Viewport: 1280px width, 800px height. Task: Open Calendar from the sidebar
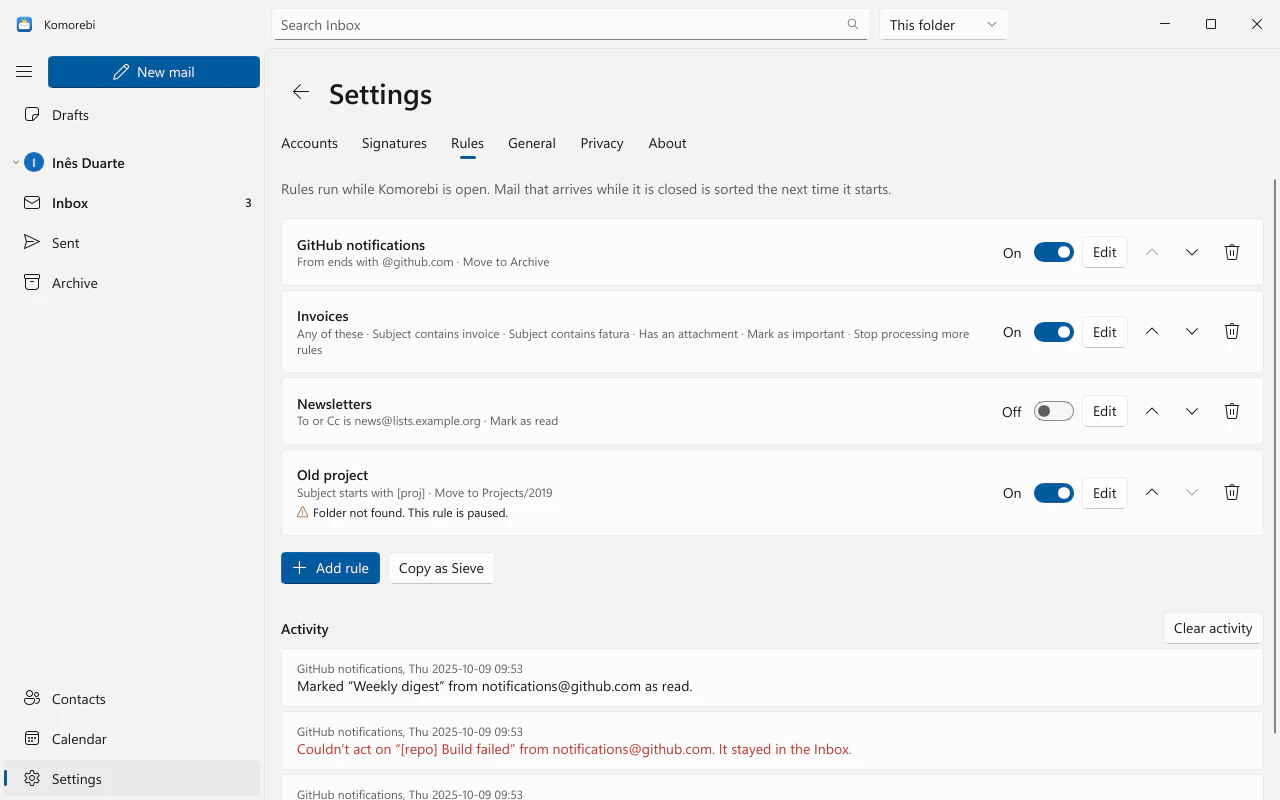[x=132, y=739]
